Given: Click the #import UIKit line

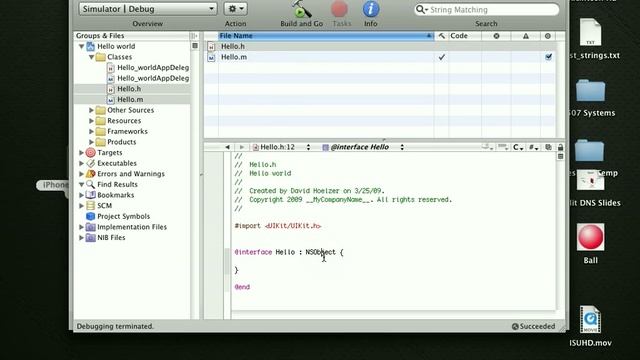Looking at the screenshot, I should [x=278, y=226].
